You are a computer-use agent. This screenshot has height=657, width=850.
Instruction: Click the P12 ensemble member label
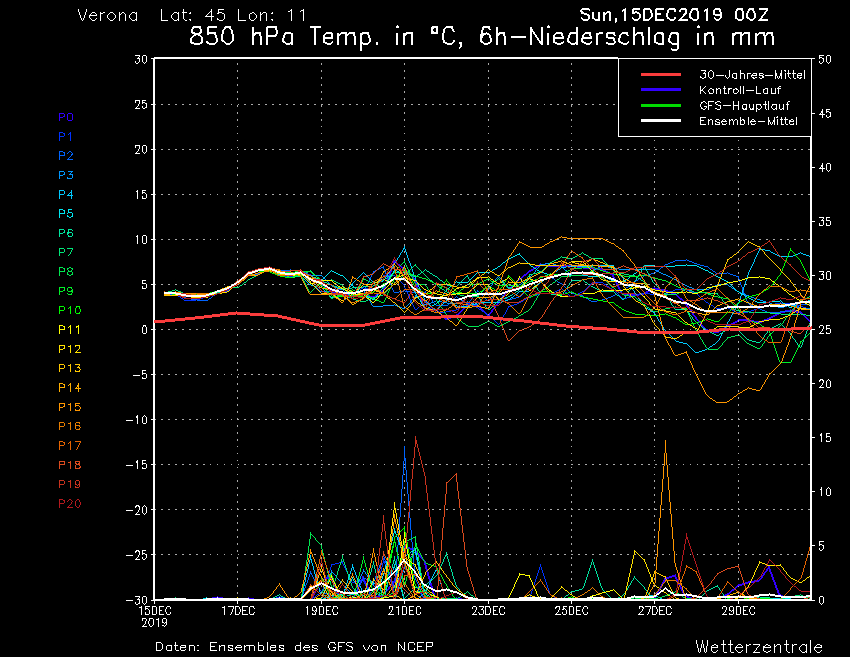coord(70,349)
